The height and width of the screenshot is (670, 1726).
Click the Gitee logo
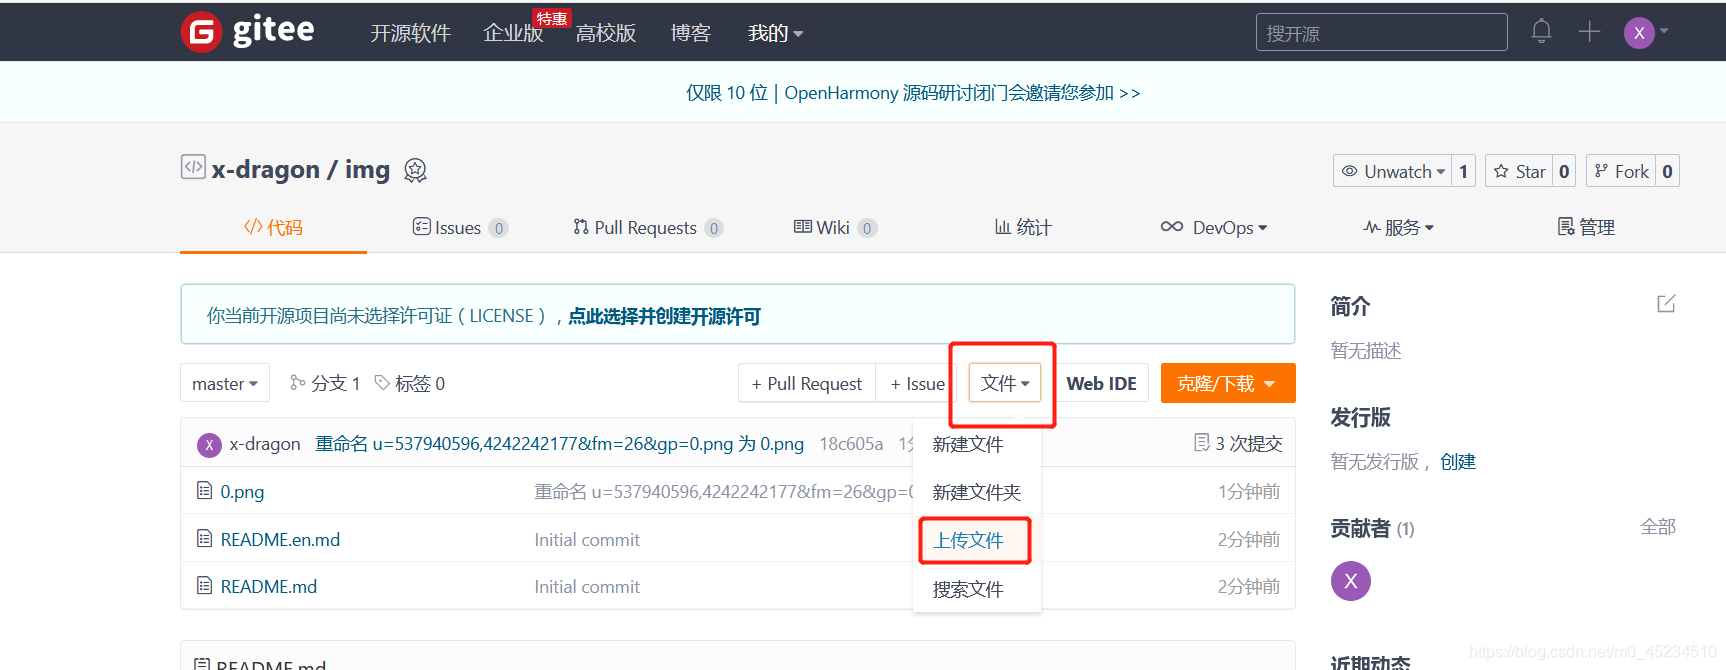click(x=248, y=32)
